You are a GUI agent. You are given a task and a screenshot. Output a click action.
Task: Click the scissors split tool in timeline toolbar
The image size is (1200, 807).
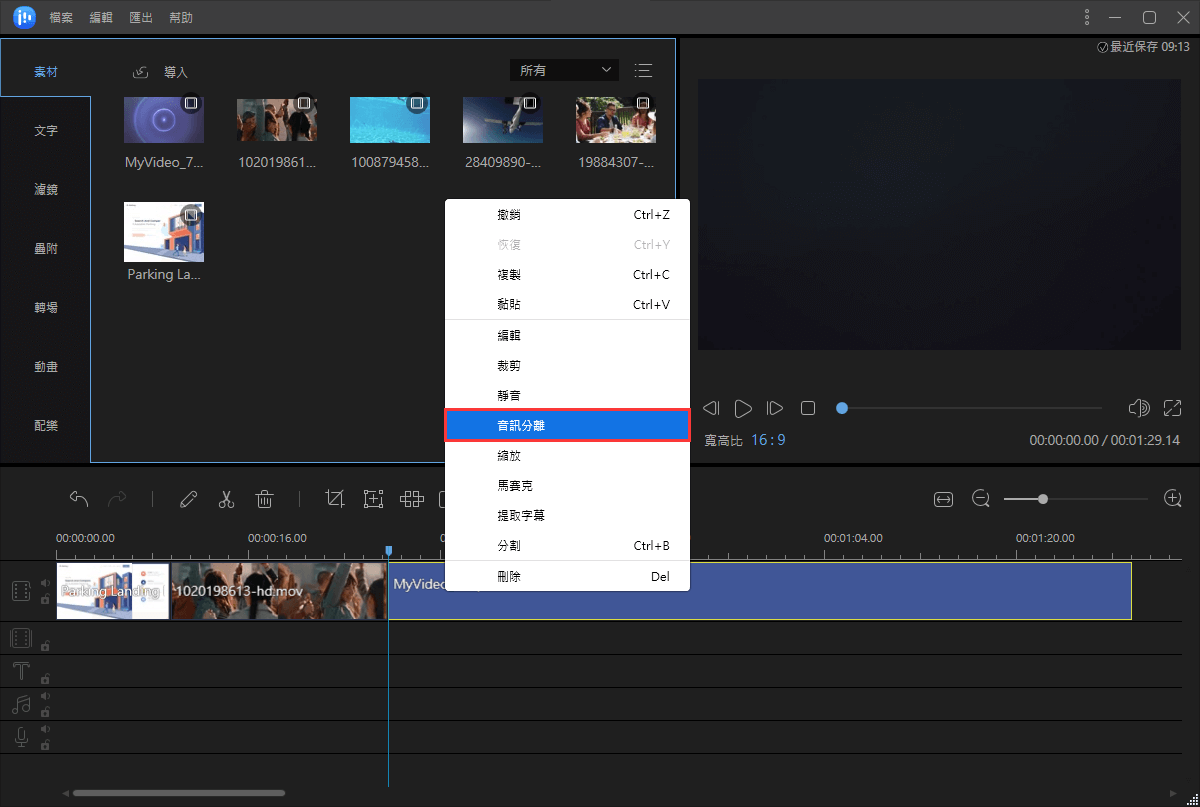click(x=227, y=499)
